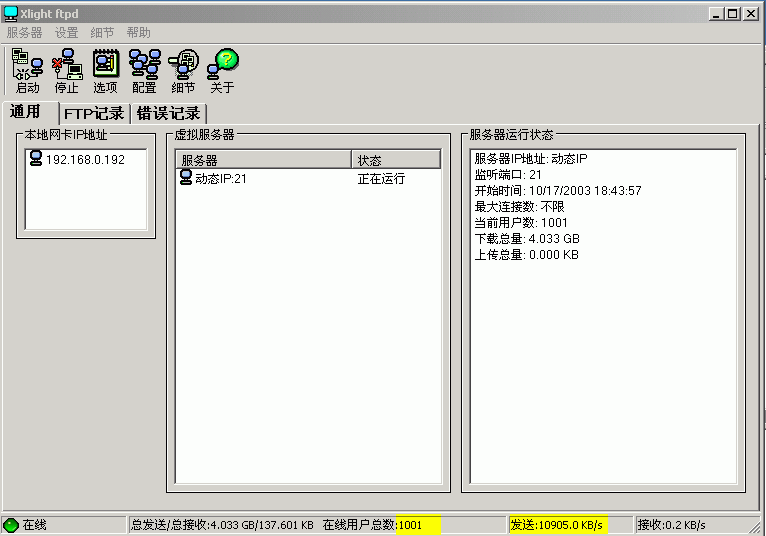Open the 关于 (About) help icon
The width and height of the screenshot is (766, 536).
click(222, 71)
